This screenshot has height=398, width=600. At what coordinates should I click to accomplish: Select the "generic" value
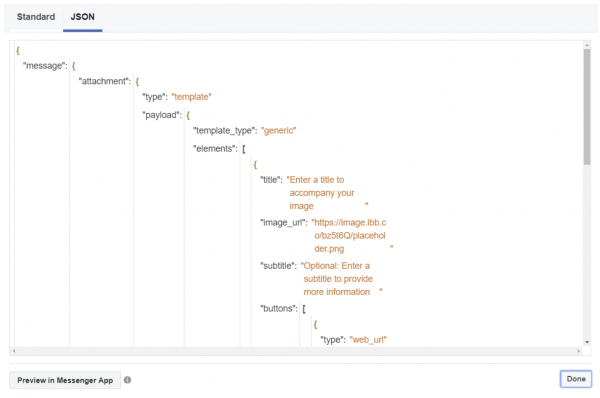[279, 130]
